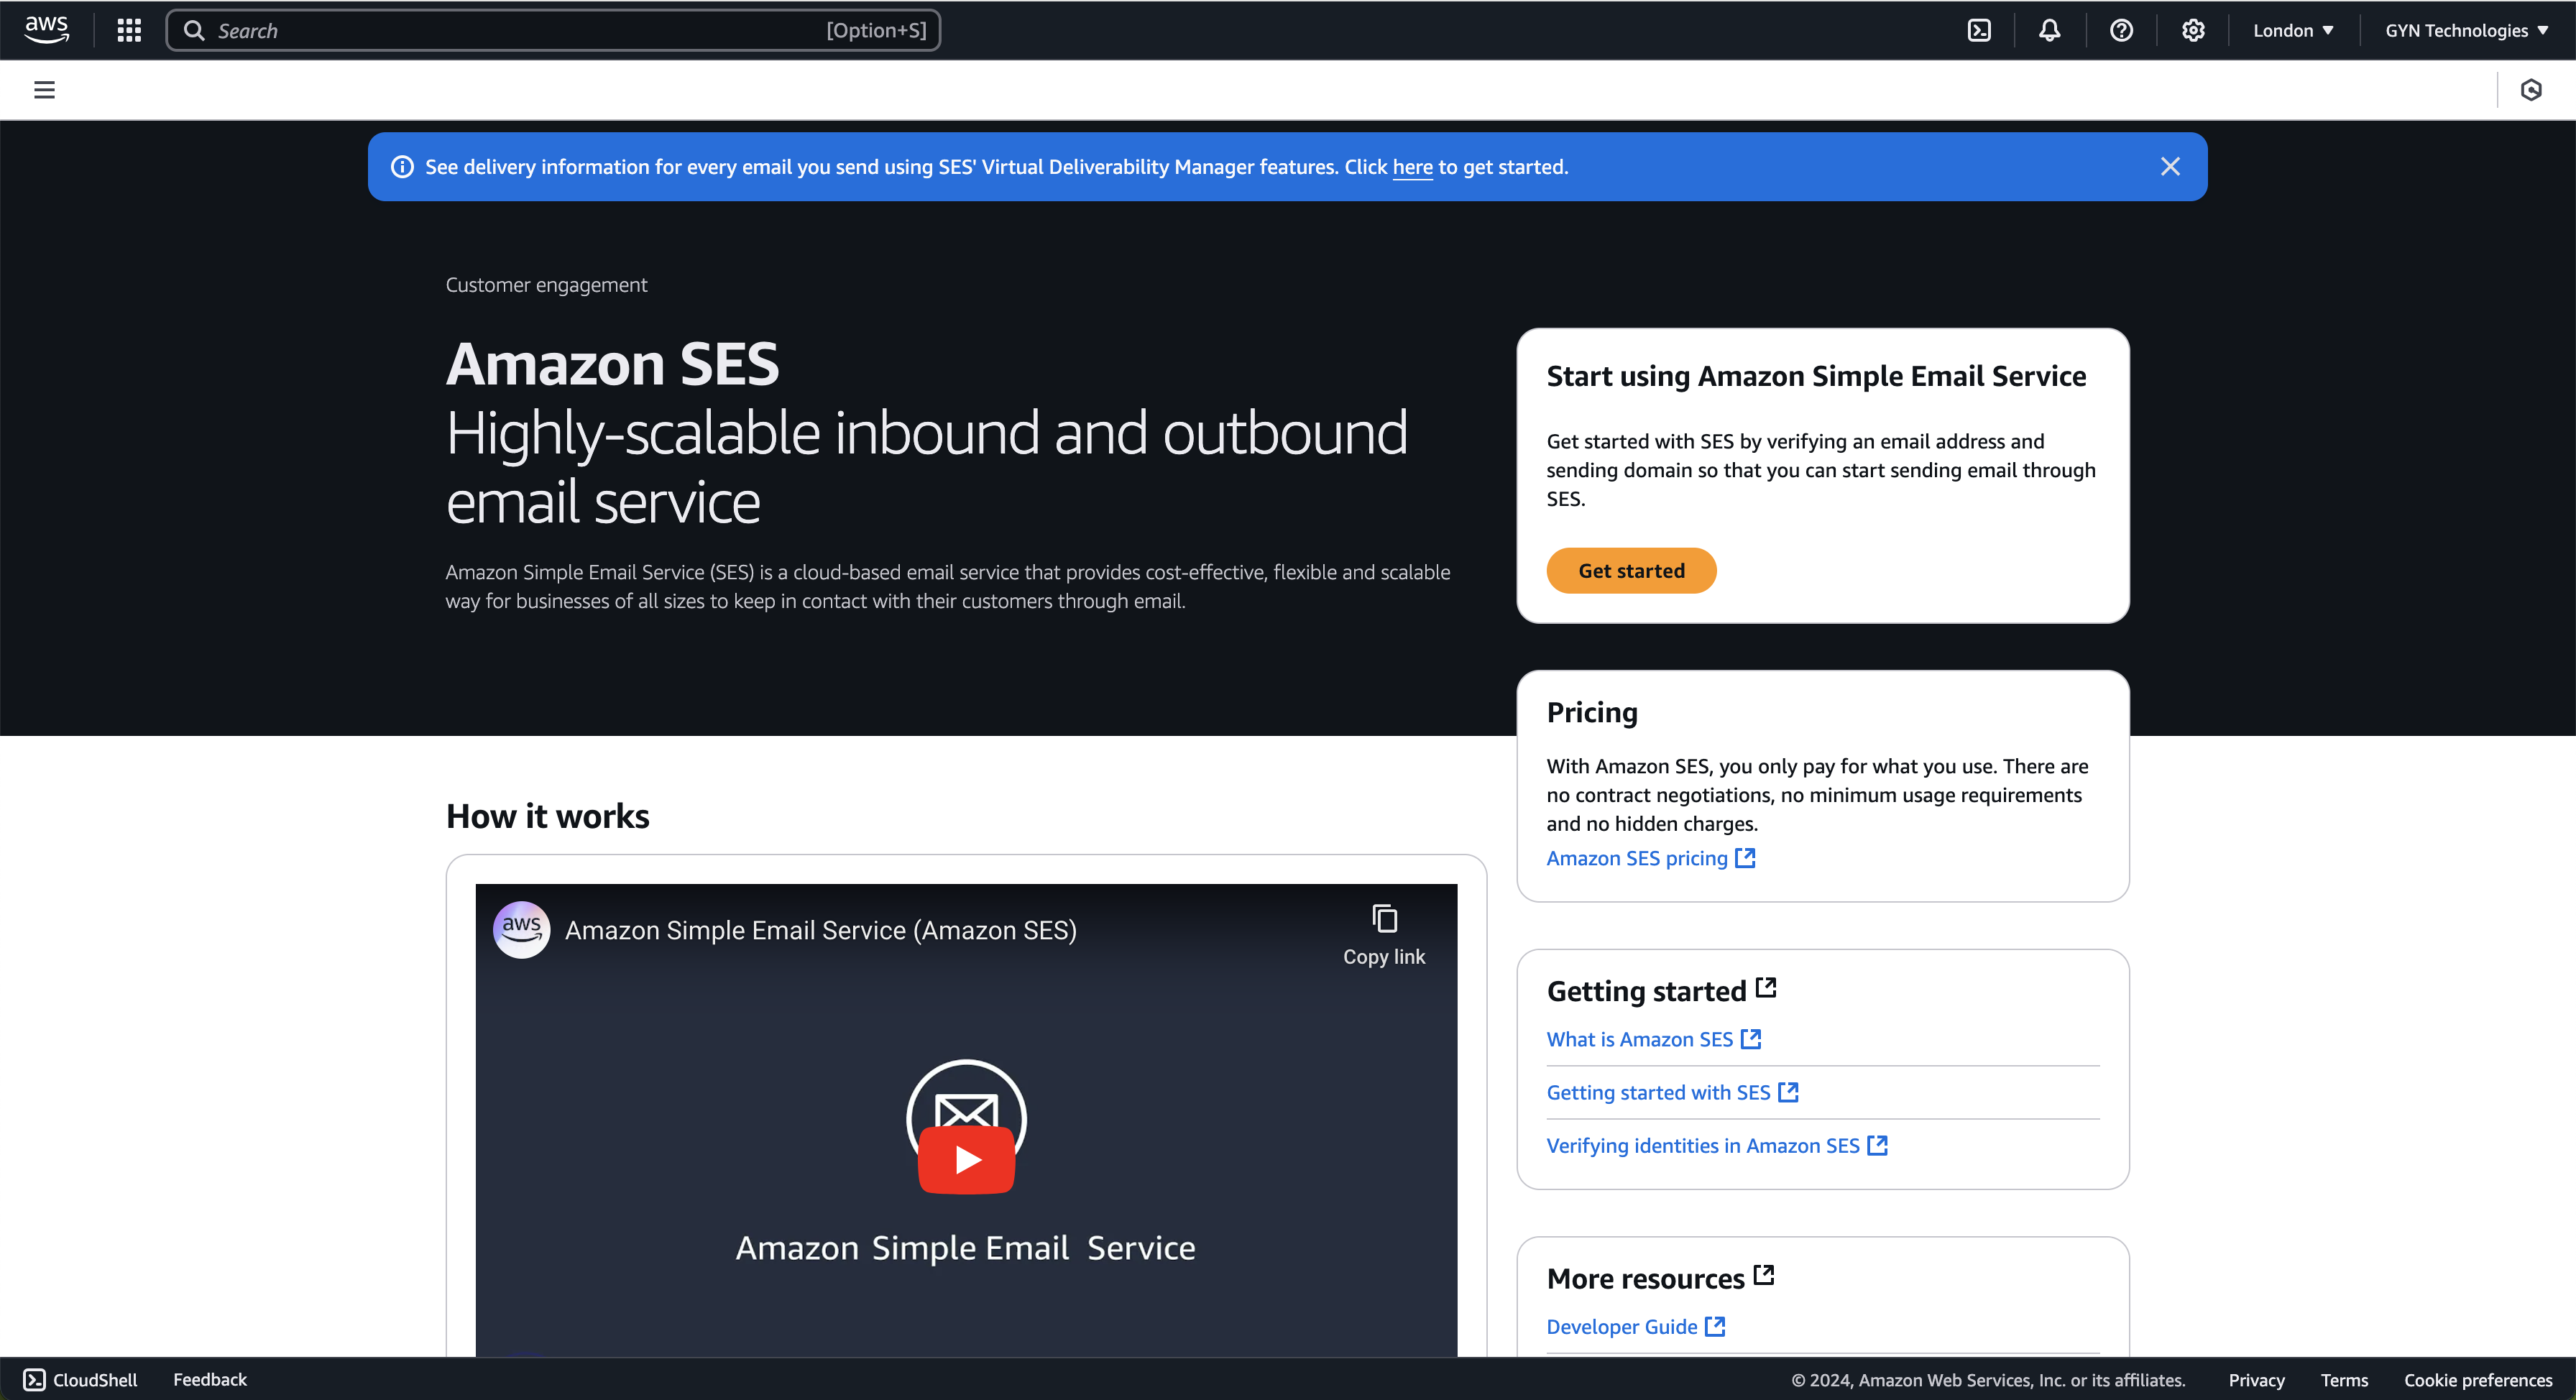Click the notifications bell icon
The width and height of the screenshot is (2576, 1400).
(x=2050, y=29)
